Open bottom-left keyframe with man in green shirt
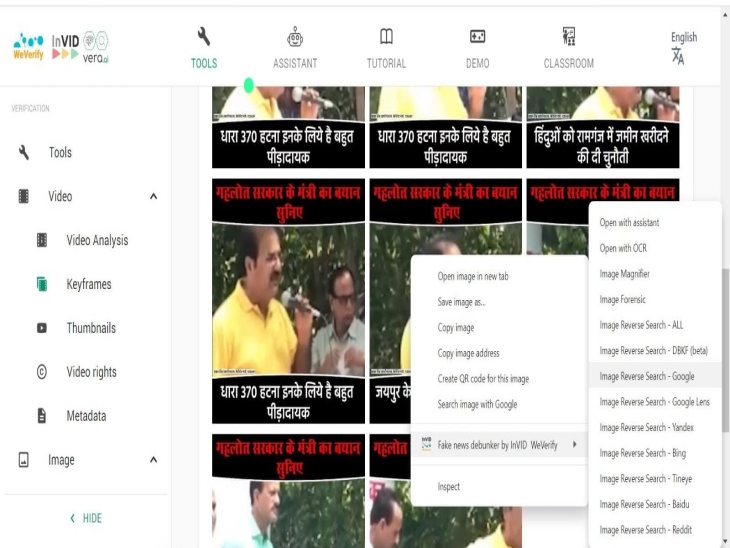The image size is (730, 548). 288,491
